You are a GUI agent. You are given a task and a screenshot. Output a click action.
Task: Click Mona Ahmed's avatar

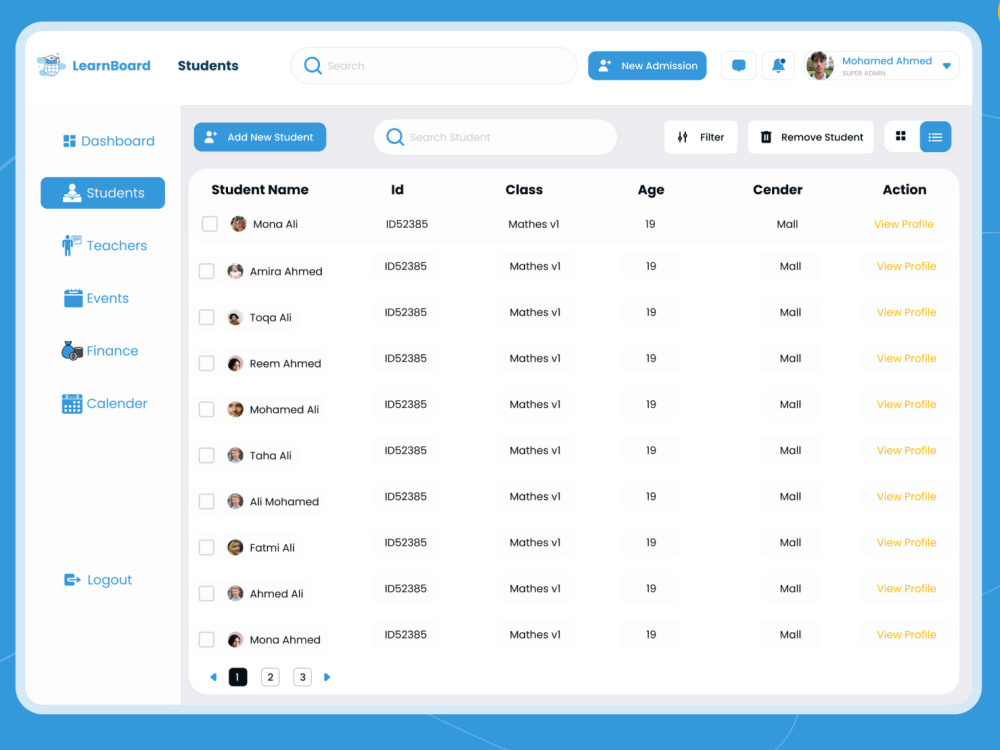click(235, 640)
